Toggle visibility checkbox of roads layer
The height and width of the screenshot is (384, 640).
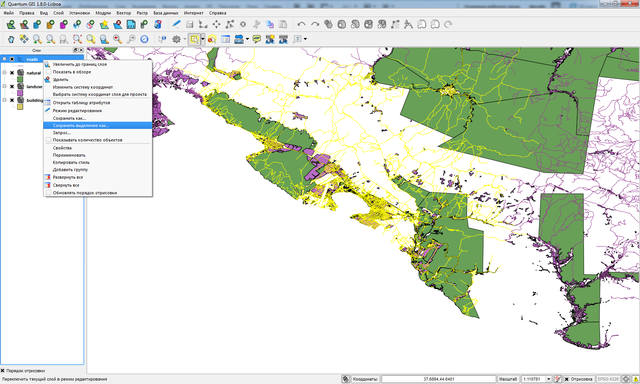12,59
